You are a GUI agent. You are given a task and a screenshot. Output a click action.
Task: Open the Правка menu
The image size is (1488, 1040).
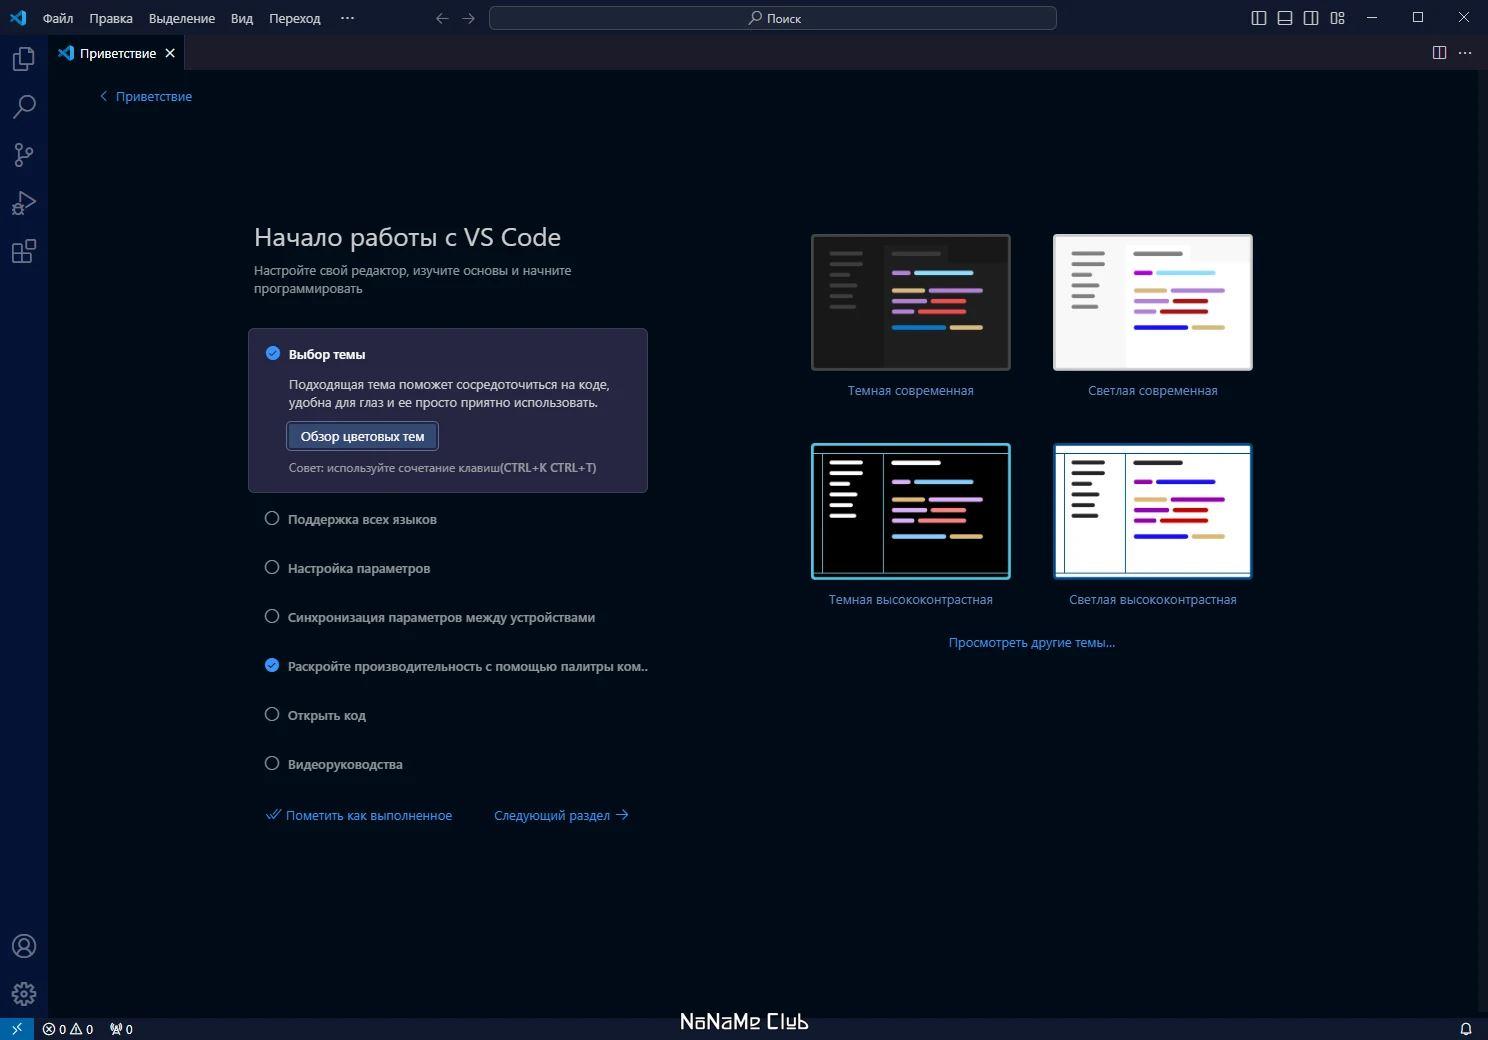tap(111, 18)
